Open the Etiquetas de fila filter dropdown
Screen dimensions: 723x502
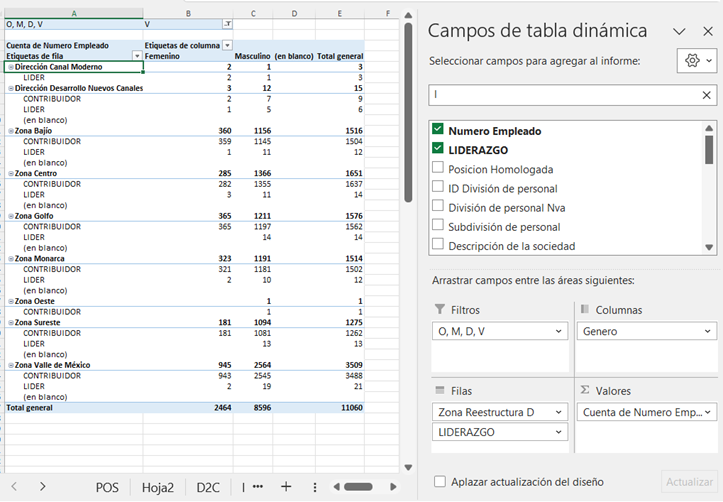click(137, 56)
